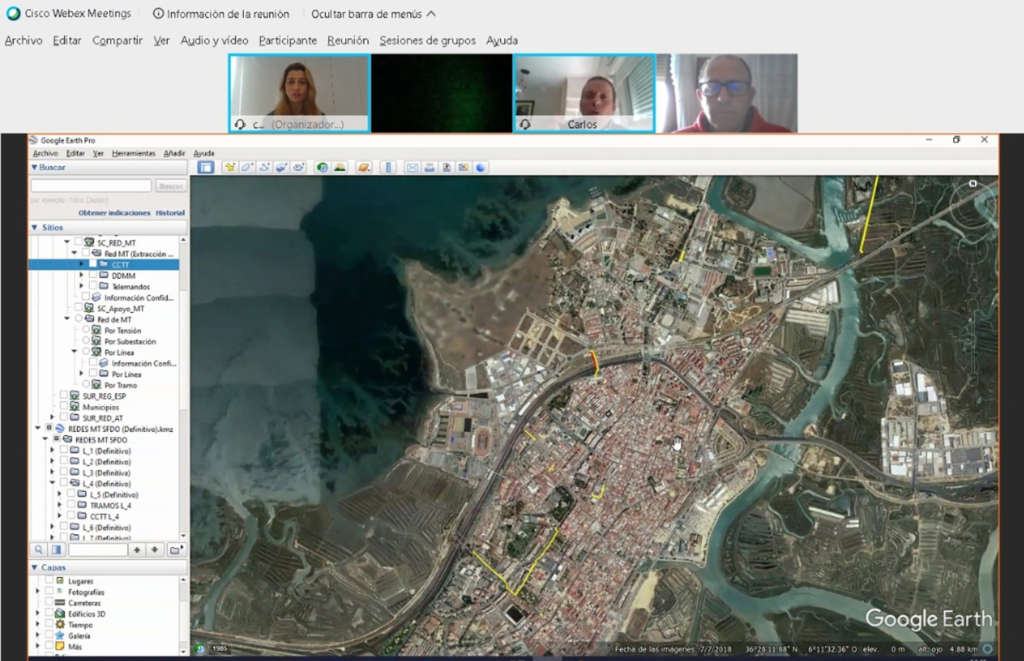Expand the L_1 (Definitivo) folder
The image size is (1024, 661).
52,451
